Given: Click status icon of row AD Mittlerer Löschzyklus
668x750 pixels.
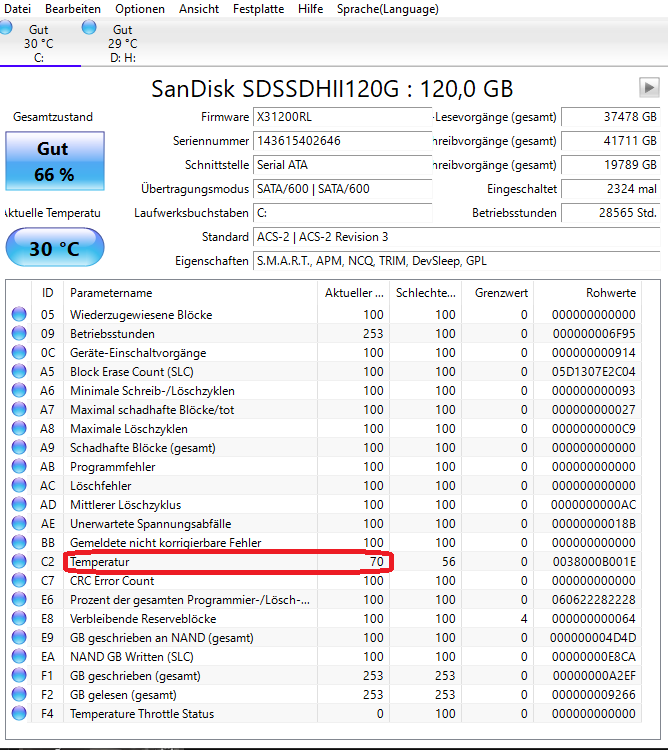Looking at the screenshot, I should (19, 505).
